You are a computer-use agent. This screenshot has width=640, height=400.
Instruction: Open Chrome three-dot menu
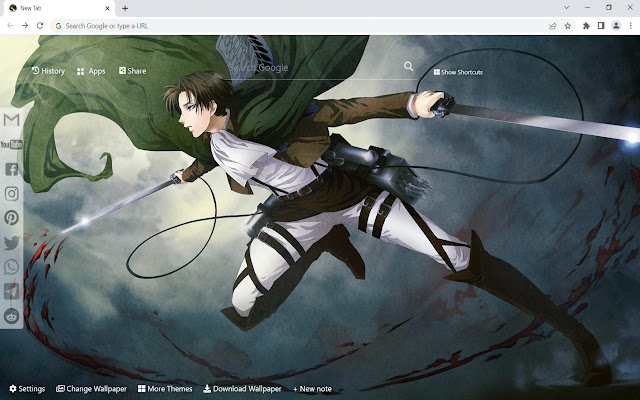tap(631, 26)
